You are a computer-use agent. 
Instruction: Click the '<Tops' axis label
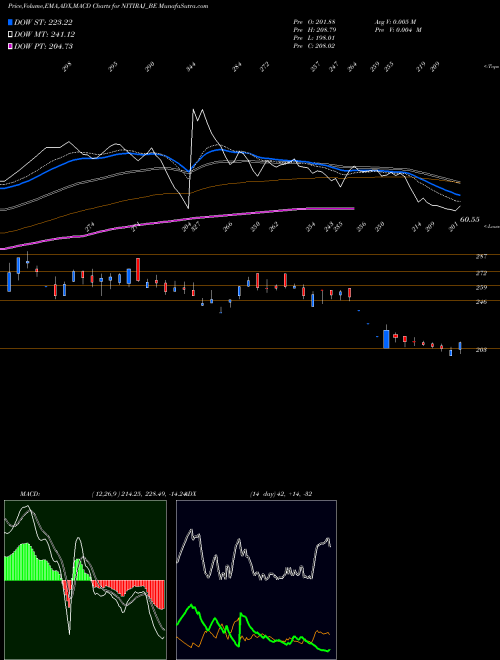point(491,67)
